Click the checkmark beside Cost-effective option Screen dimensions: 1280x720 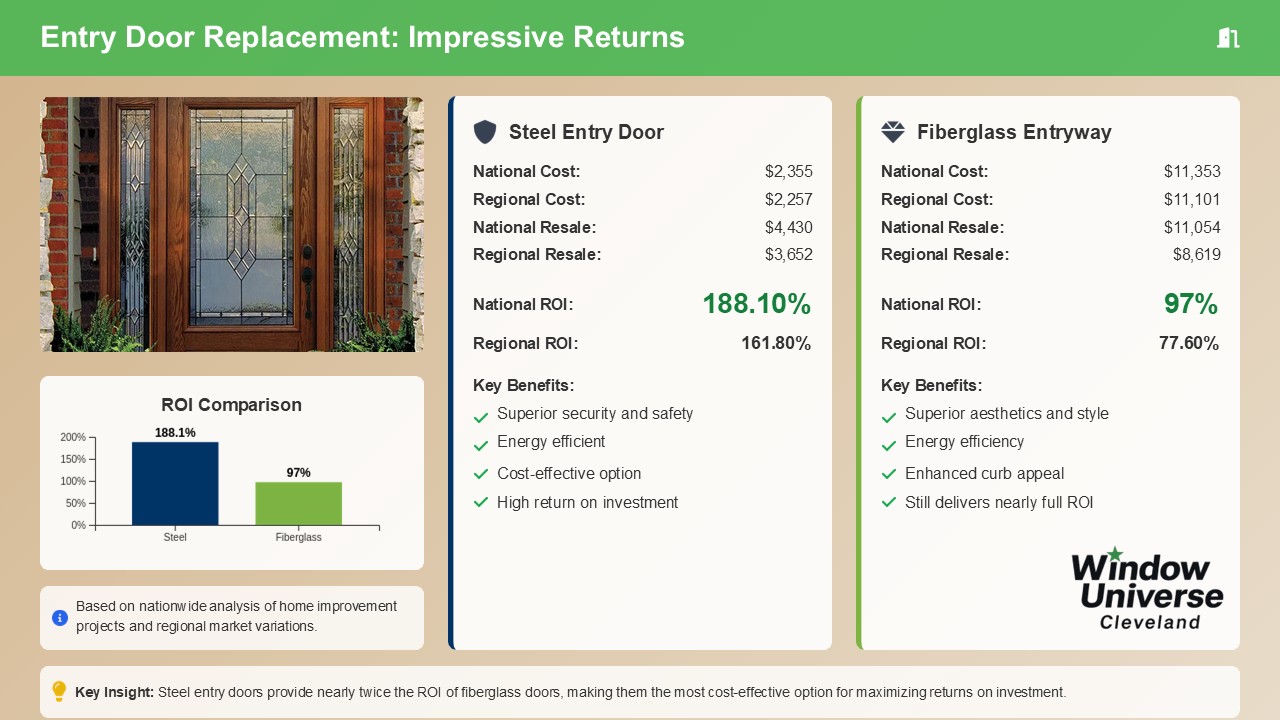click(x=481, y=475)
